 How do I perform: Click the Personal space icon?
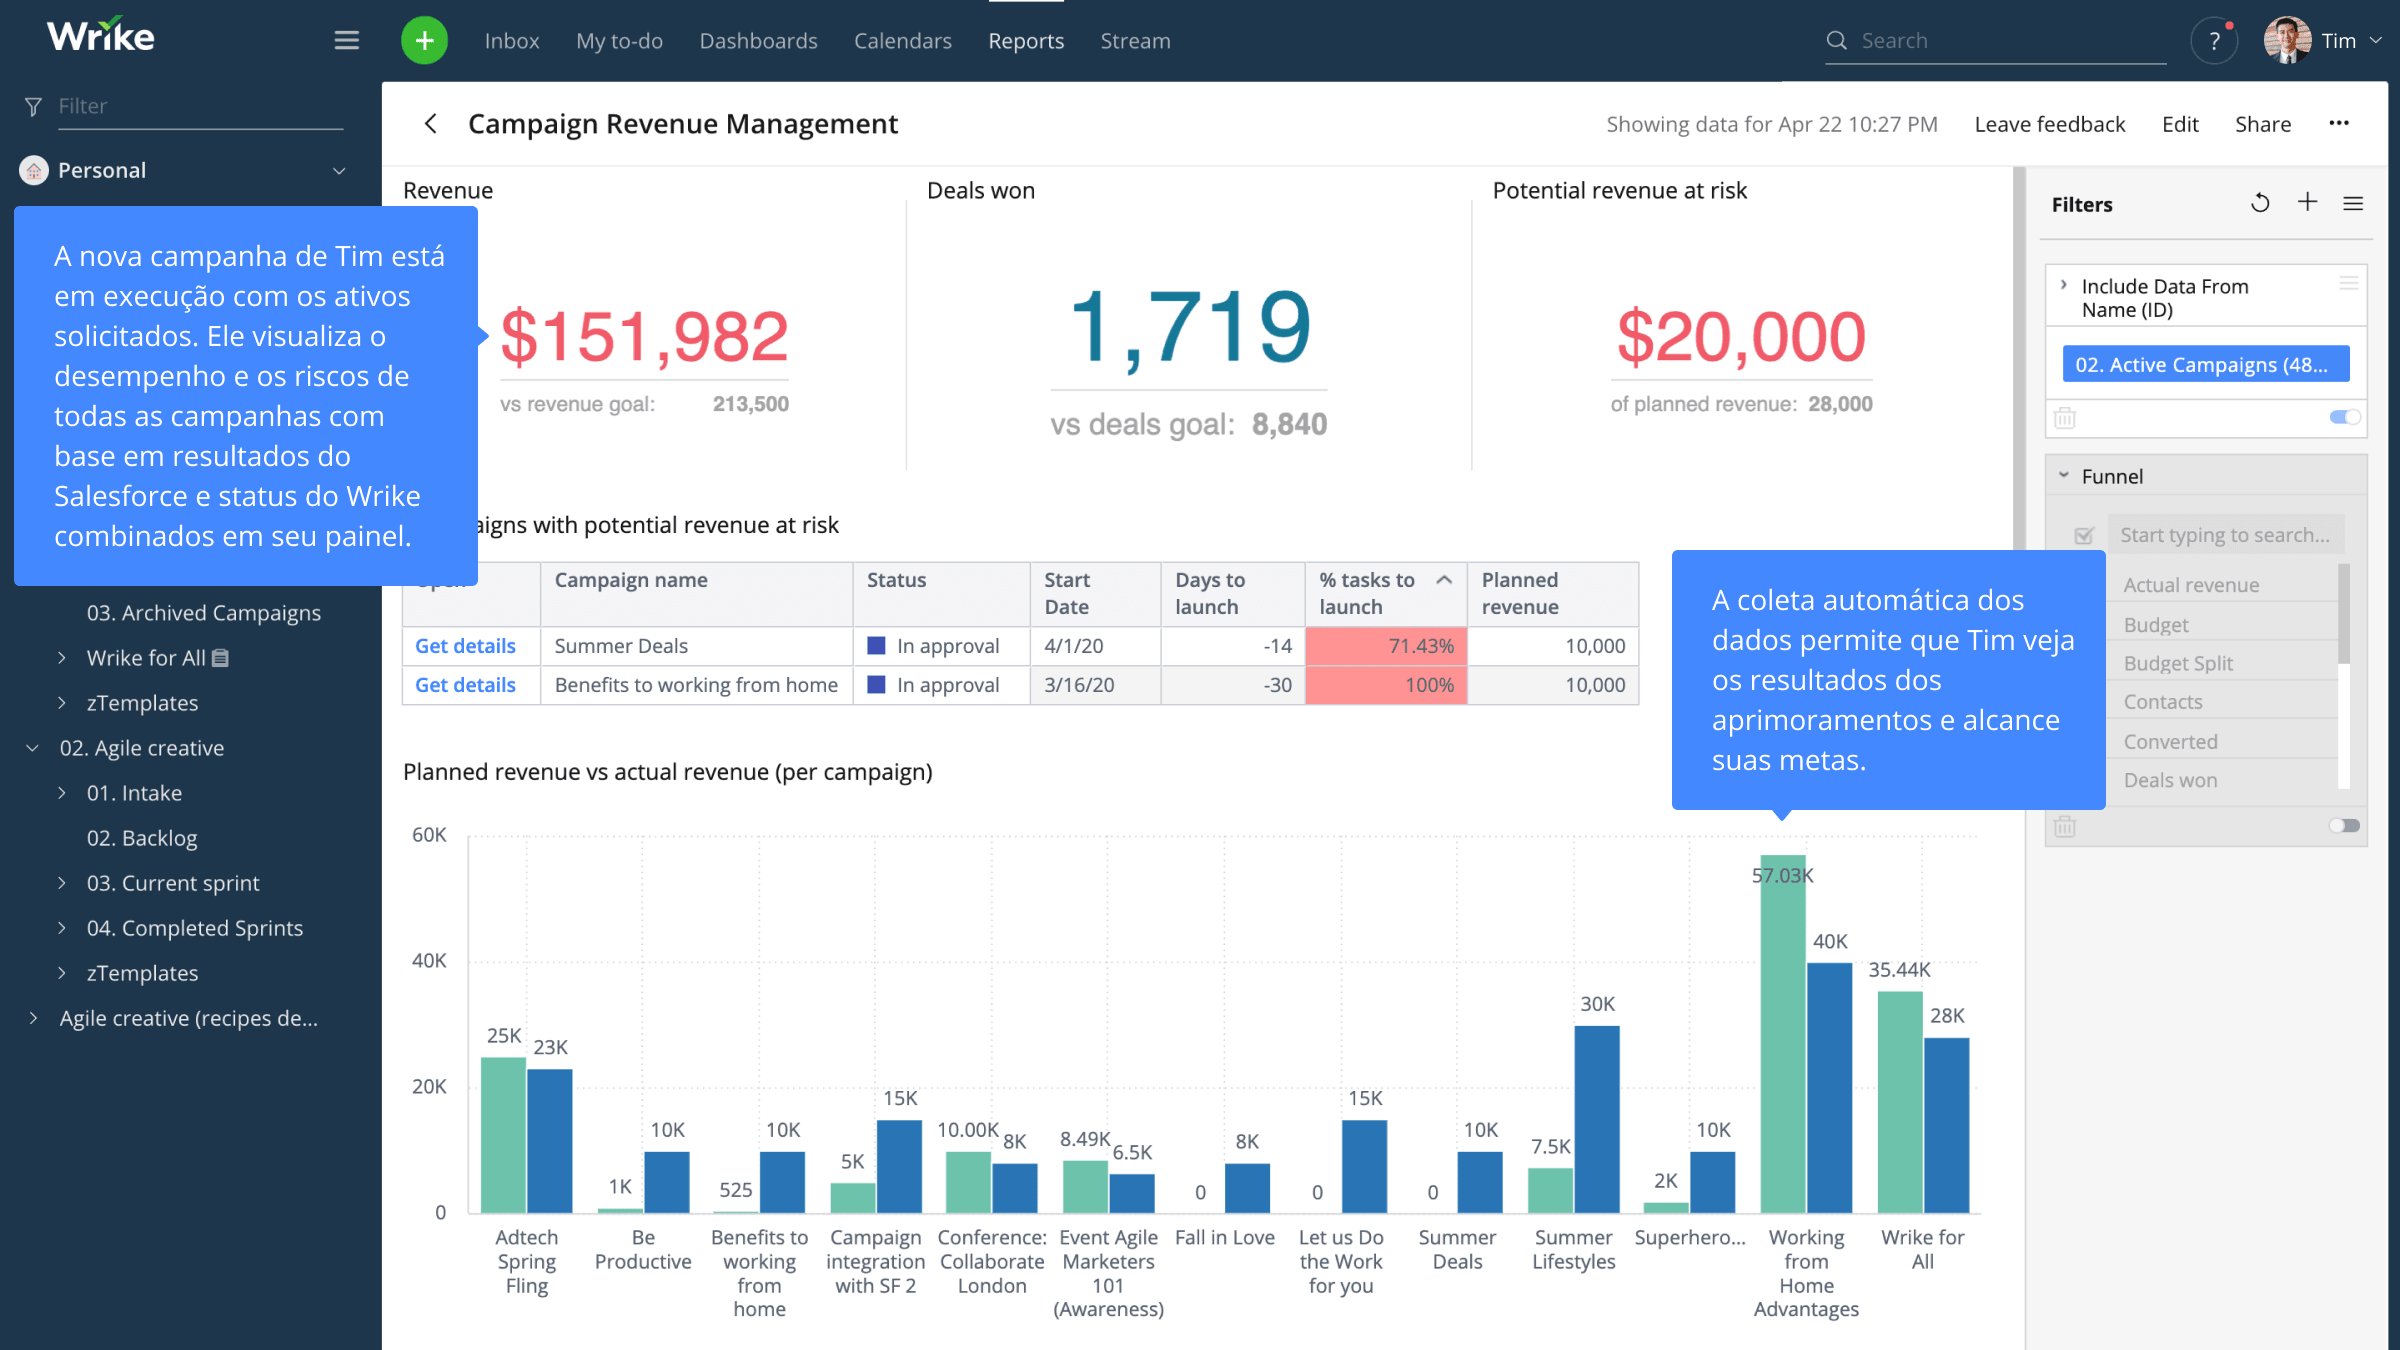pyautogui.click(x=34, y=170)
